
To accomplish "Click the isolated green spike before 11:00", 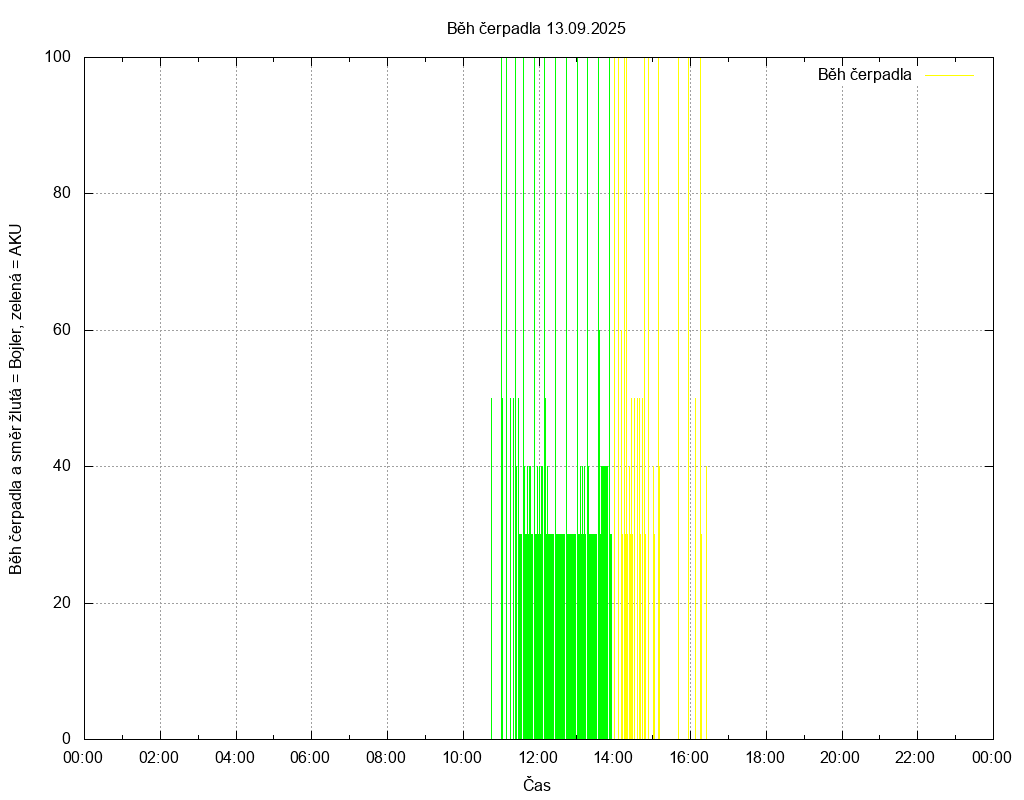I will [491, 568].
